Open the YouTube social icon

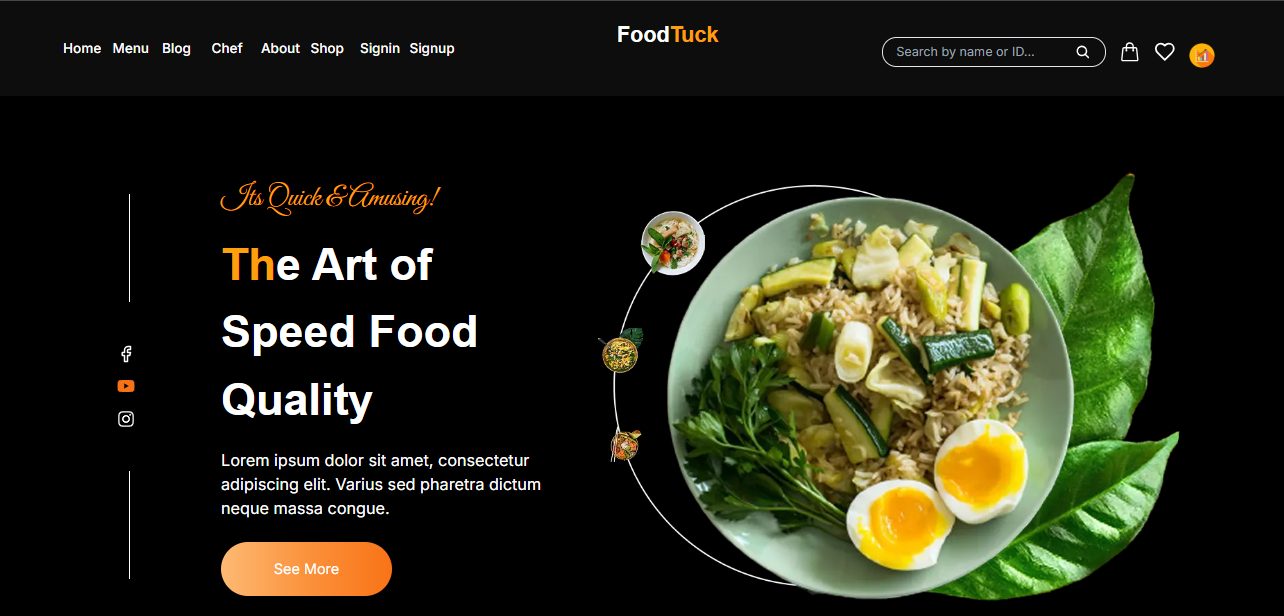(126, 386)
